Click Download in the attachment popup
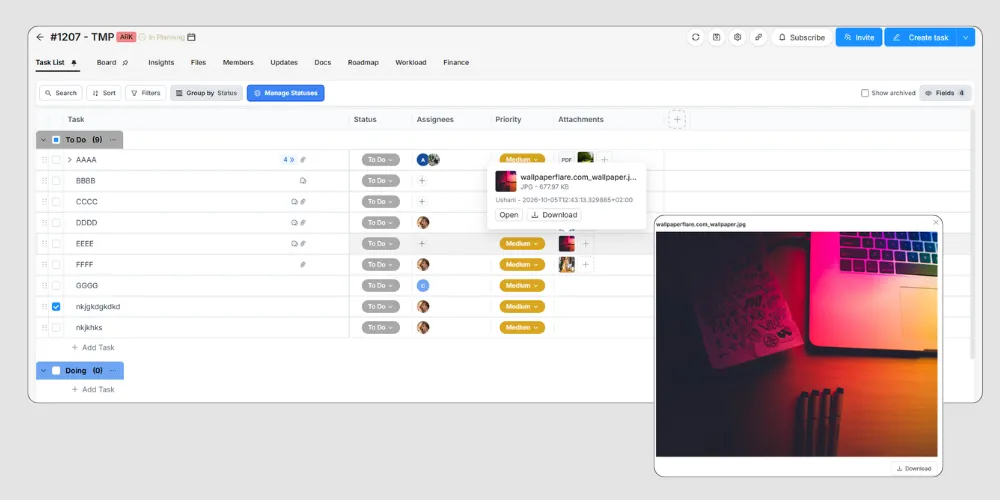Viewport: 1000px width, 500px height. [x=554, y=215]
